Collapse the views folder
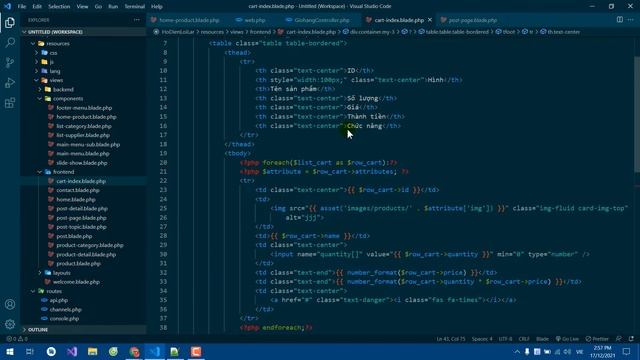This screenshot has height=360, width=640. click(x=56, y=80)
